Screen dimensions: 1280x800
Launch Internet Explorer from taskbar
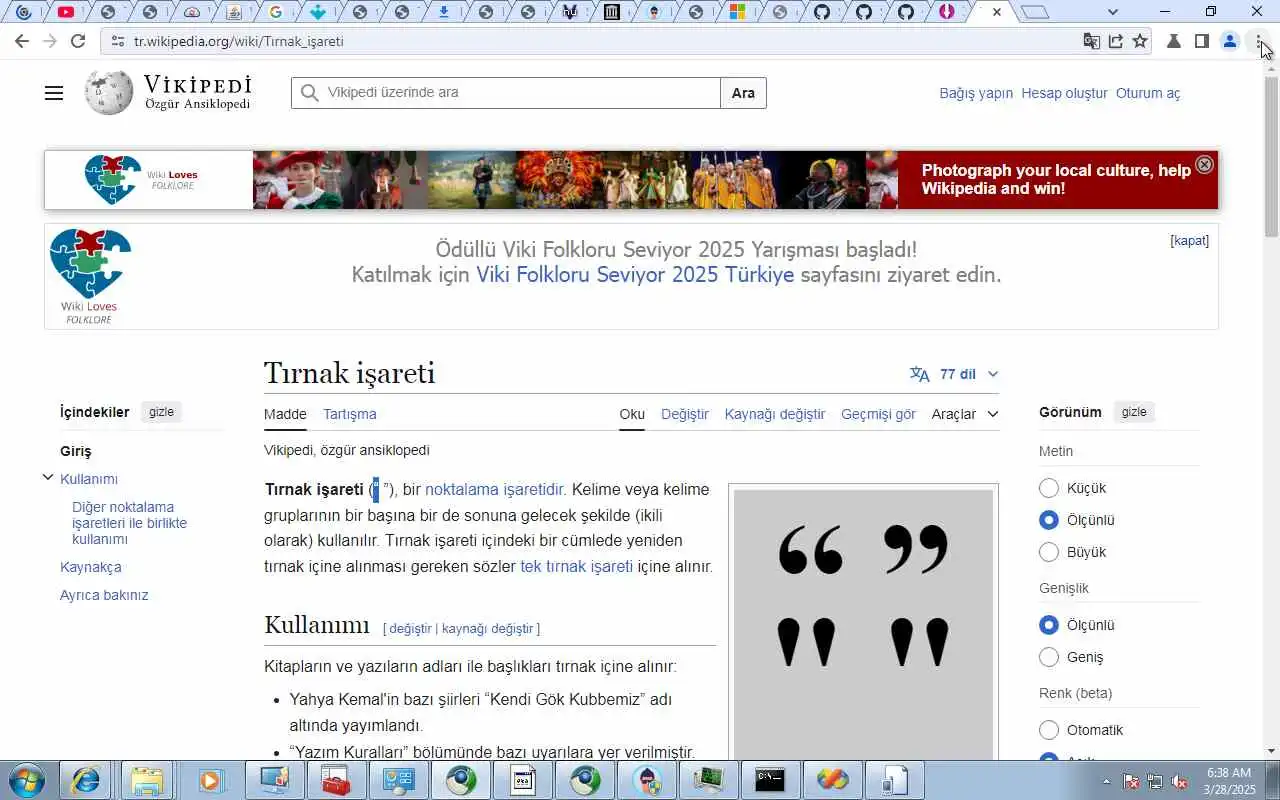pos(86,780)
